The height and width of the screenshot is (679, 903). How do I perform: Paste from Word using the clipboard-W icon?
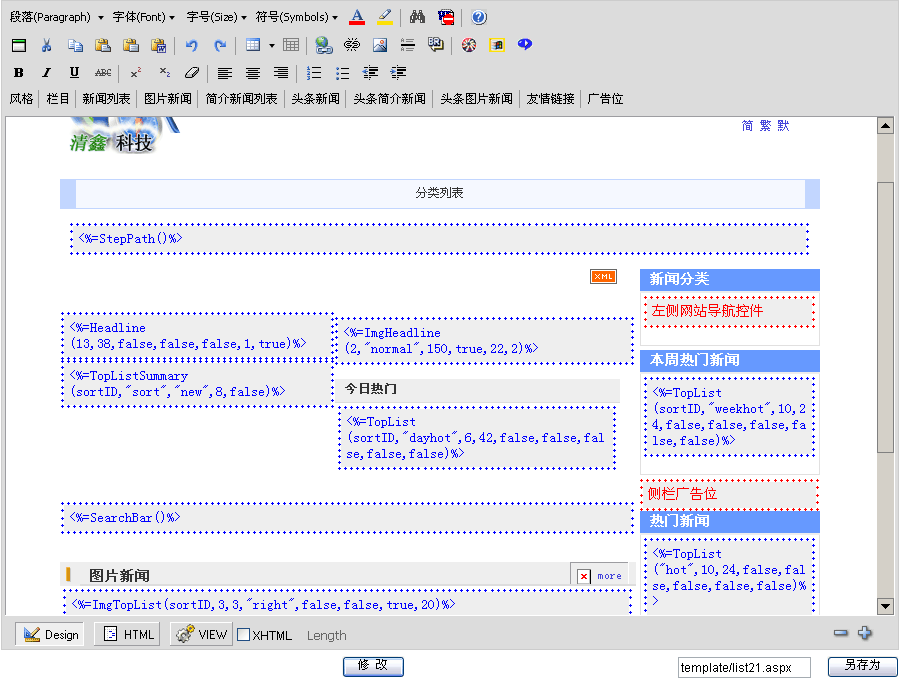(x=158, y=45)
